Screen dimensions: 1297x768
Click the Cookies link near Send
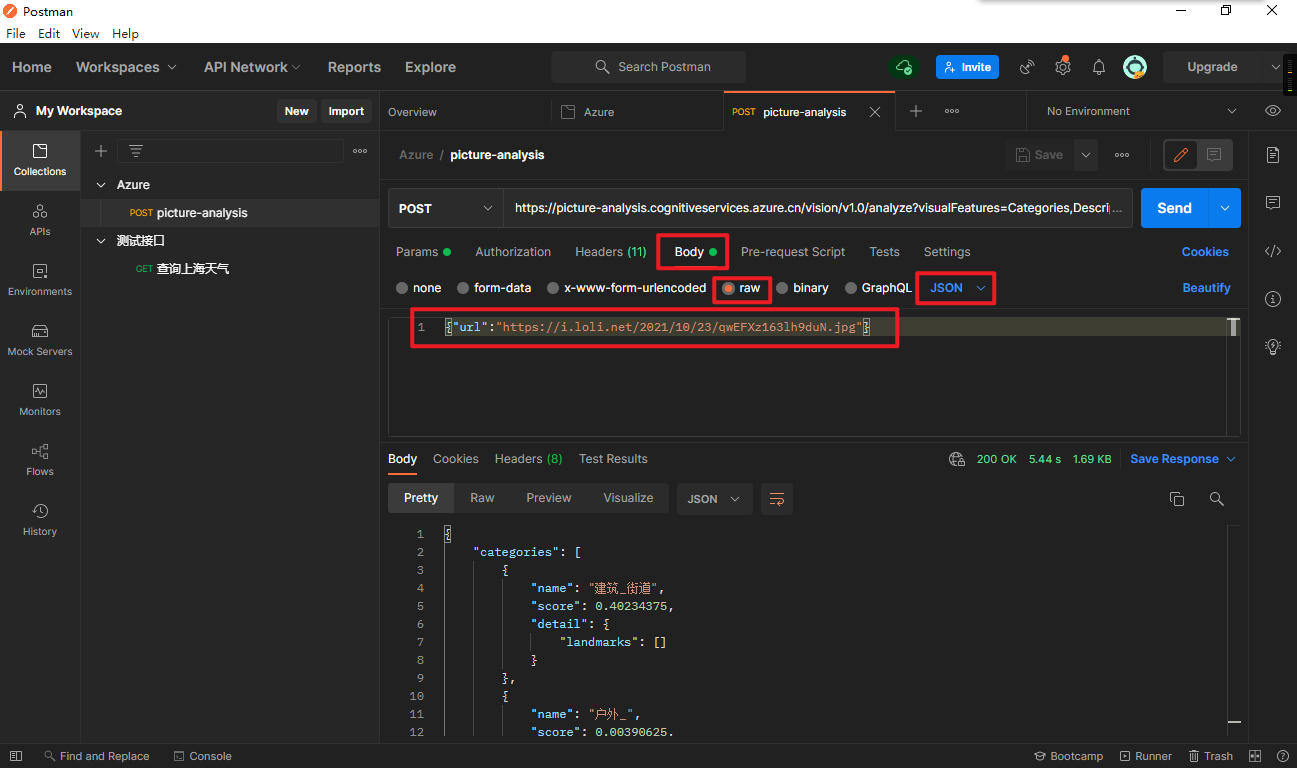click(x=1205, y=252)
